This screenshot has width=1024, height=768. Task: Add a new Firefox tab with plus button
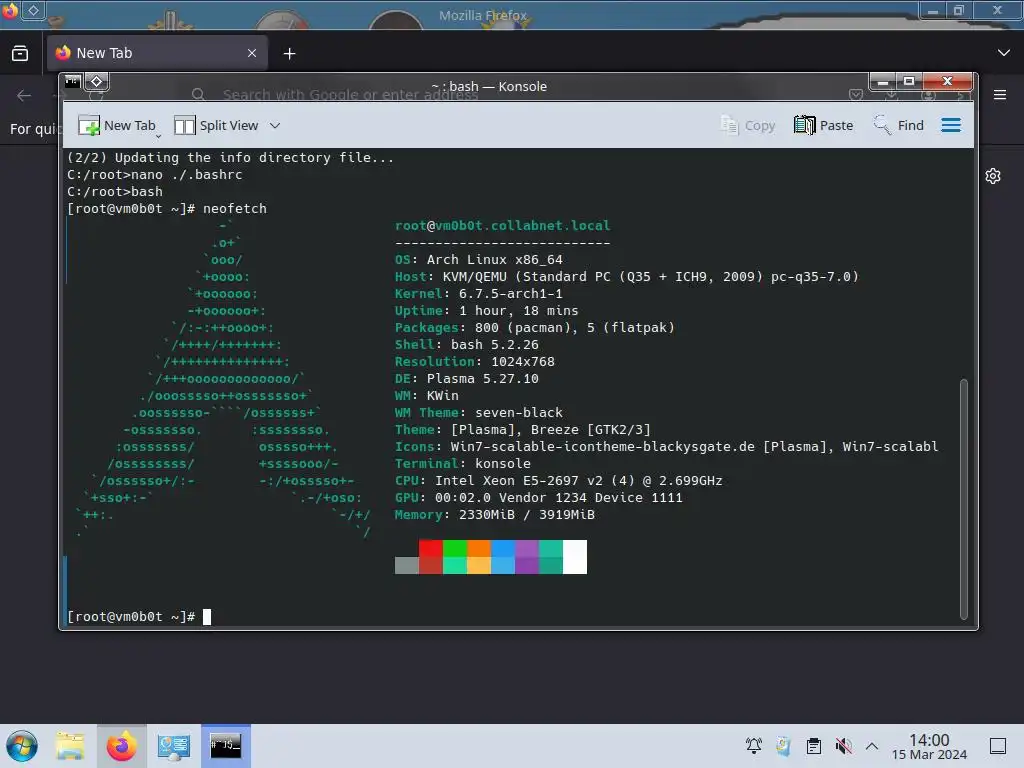coord(289,54)
